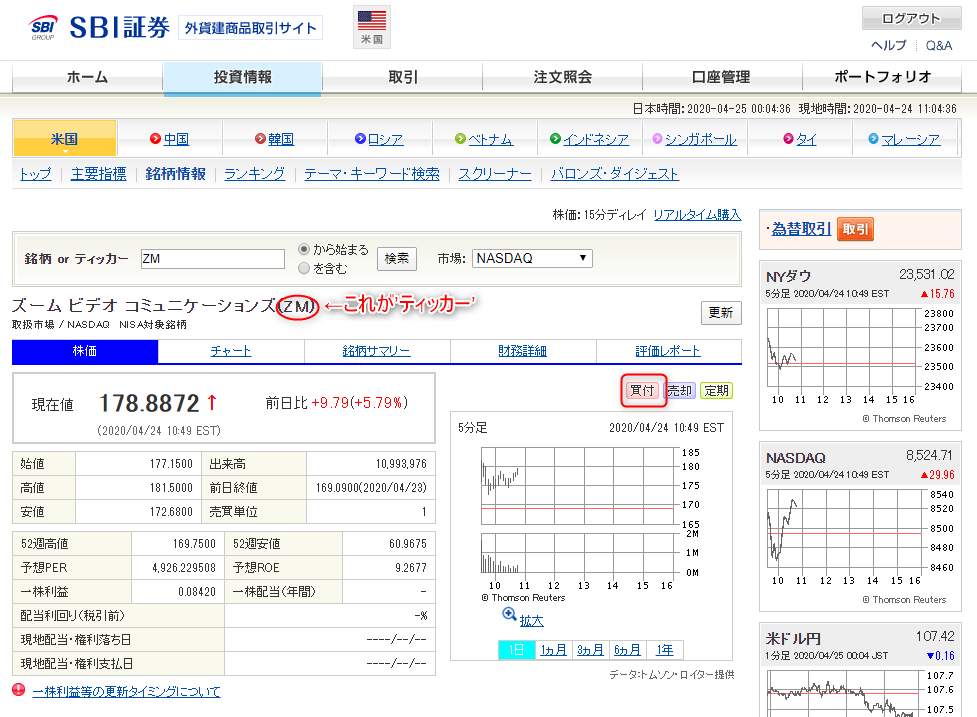Switch to the 財務詳細 tab

coord(522,351)
